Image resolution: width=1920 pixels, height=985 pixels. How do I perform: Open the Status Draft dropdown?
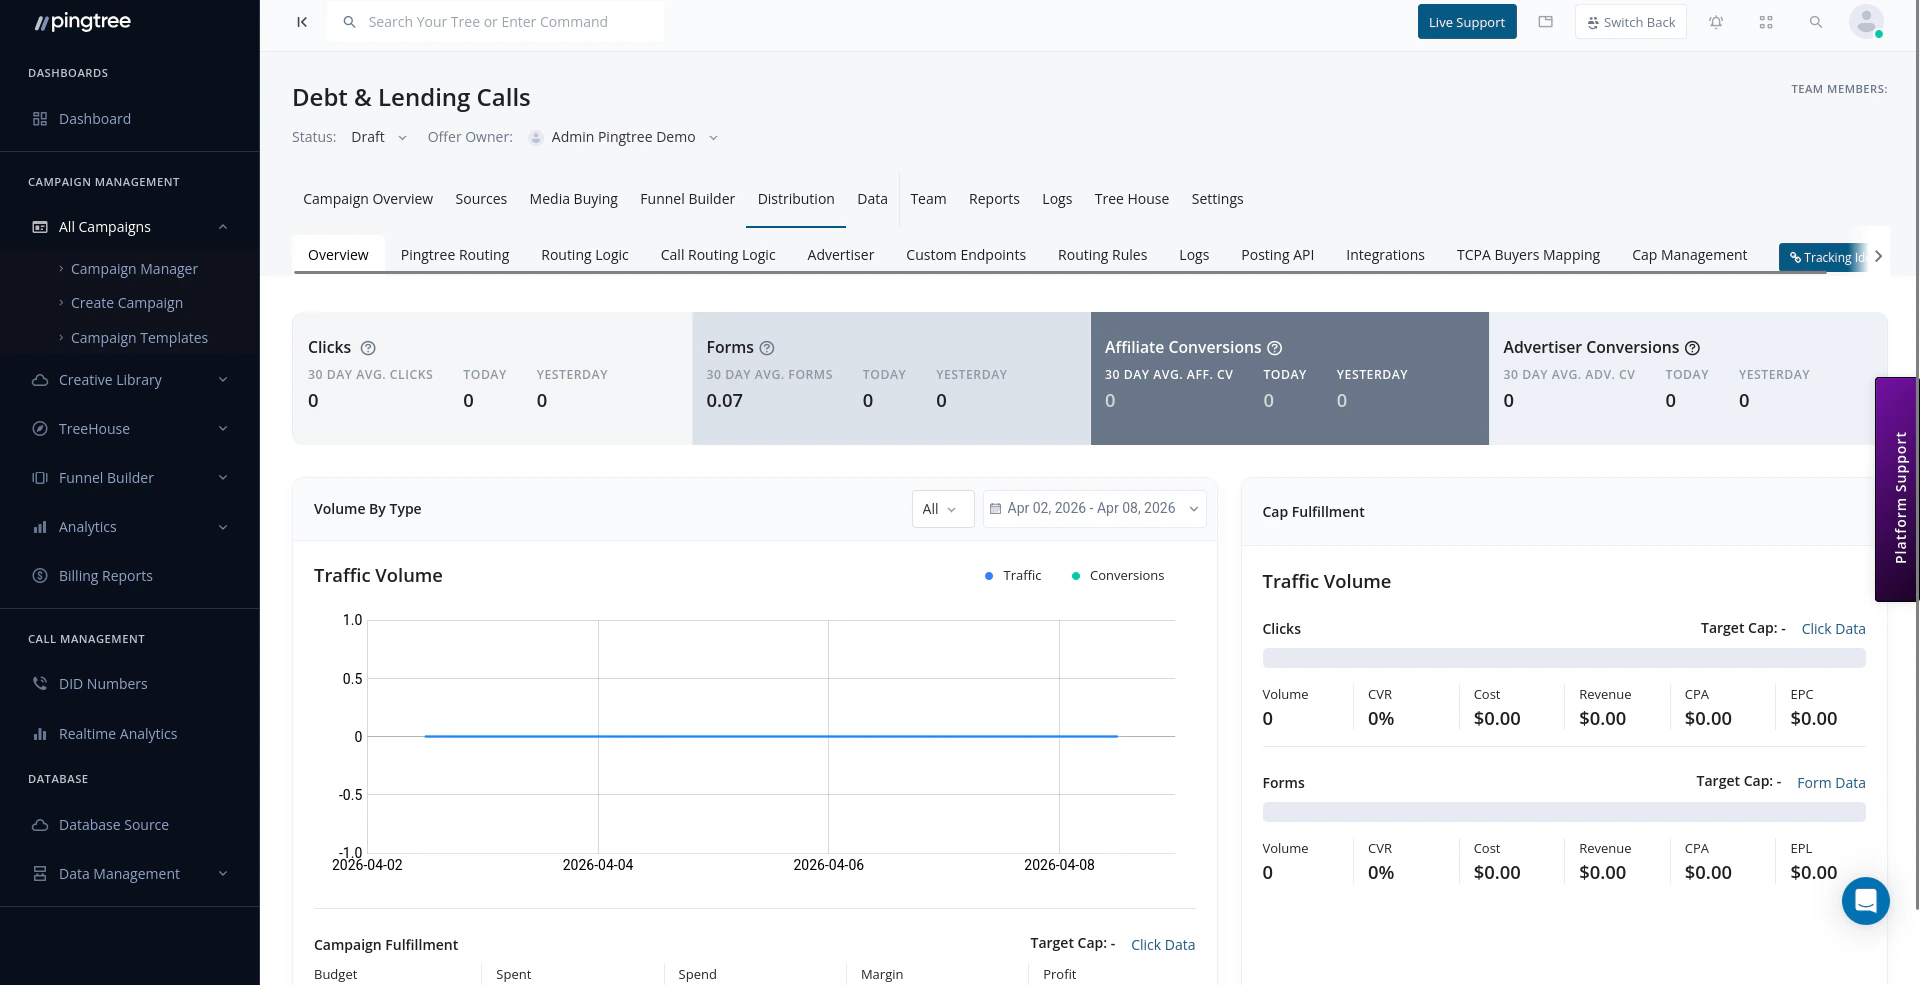[x=378, y=137]
